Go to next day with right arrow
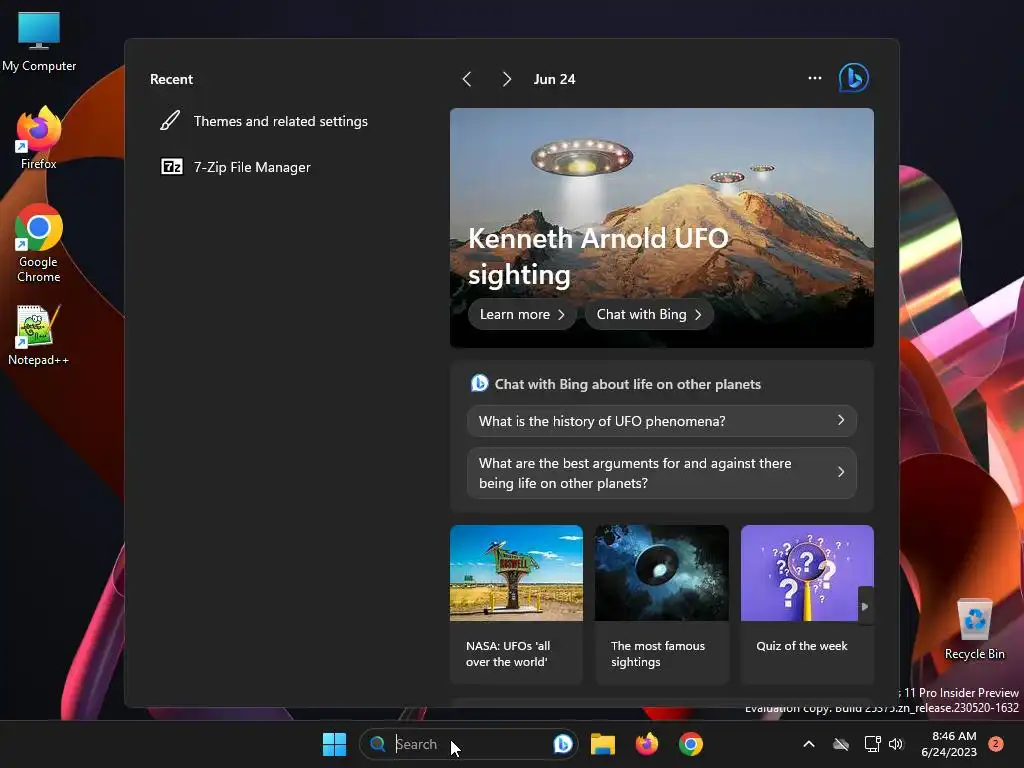1024x768 pixels. click(506, 79)
